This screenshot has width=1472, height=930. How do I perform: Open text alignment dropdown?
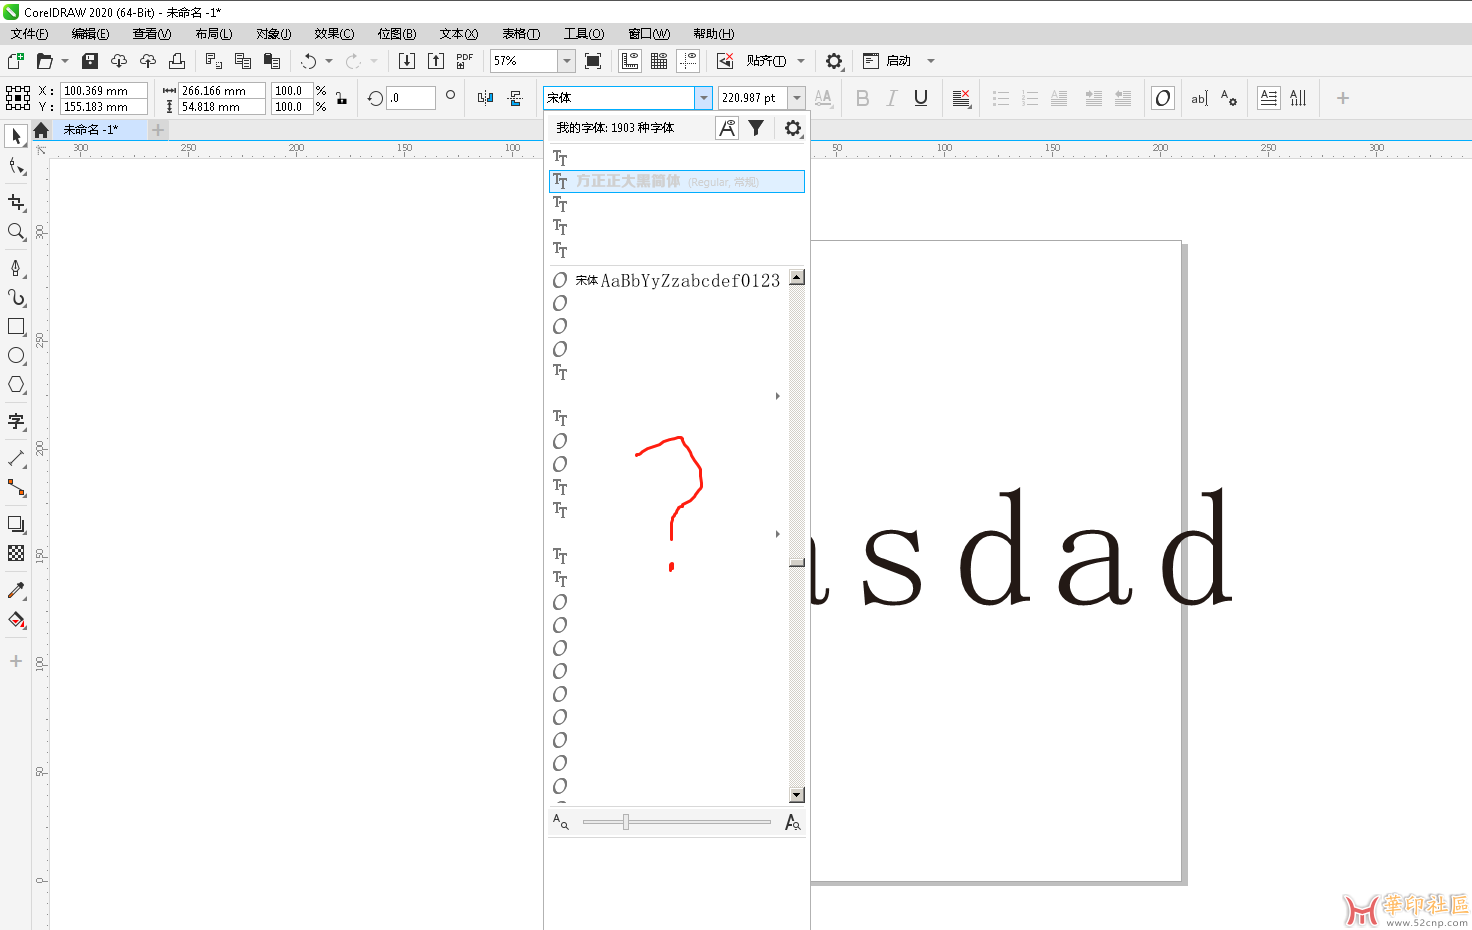click(x=961, y=98)
